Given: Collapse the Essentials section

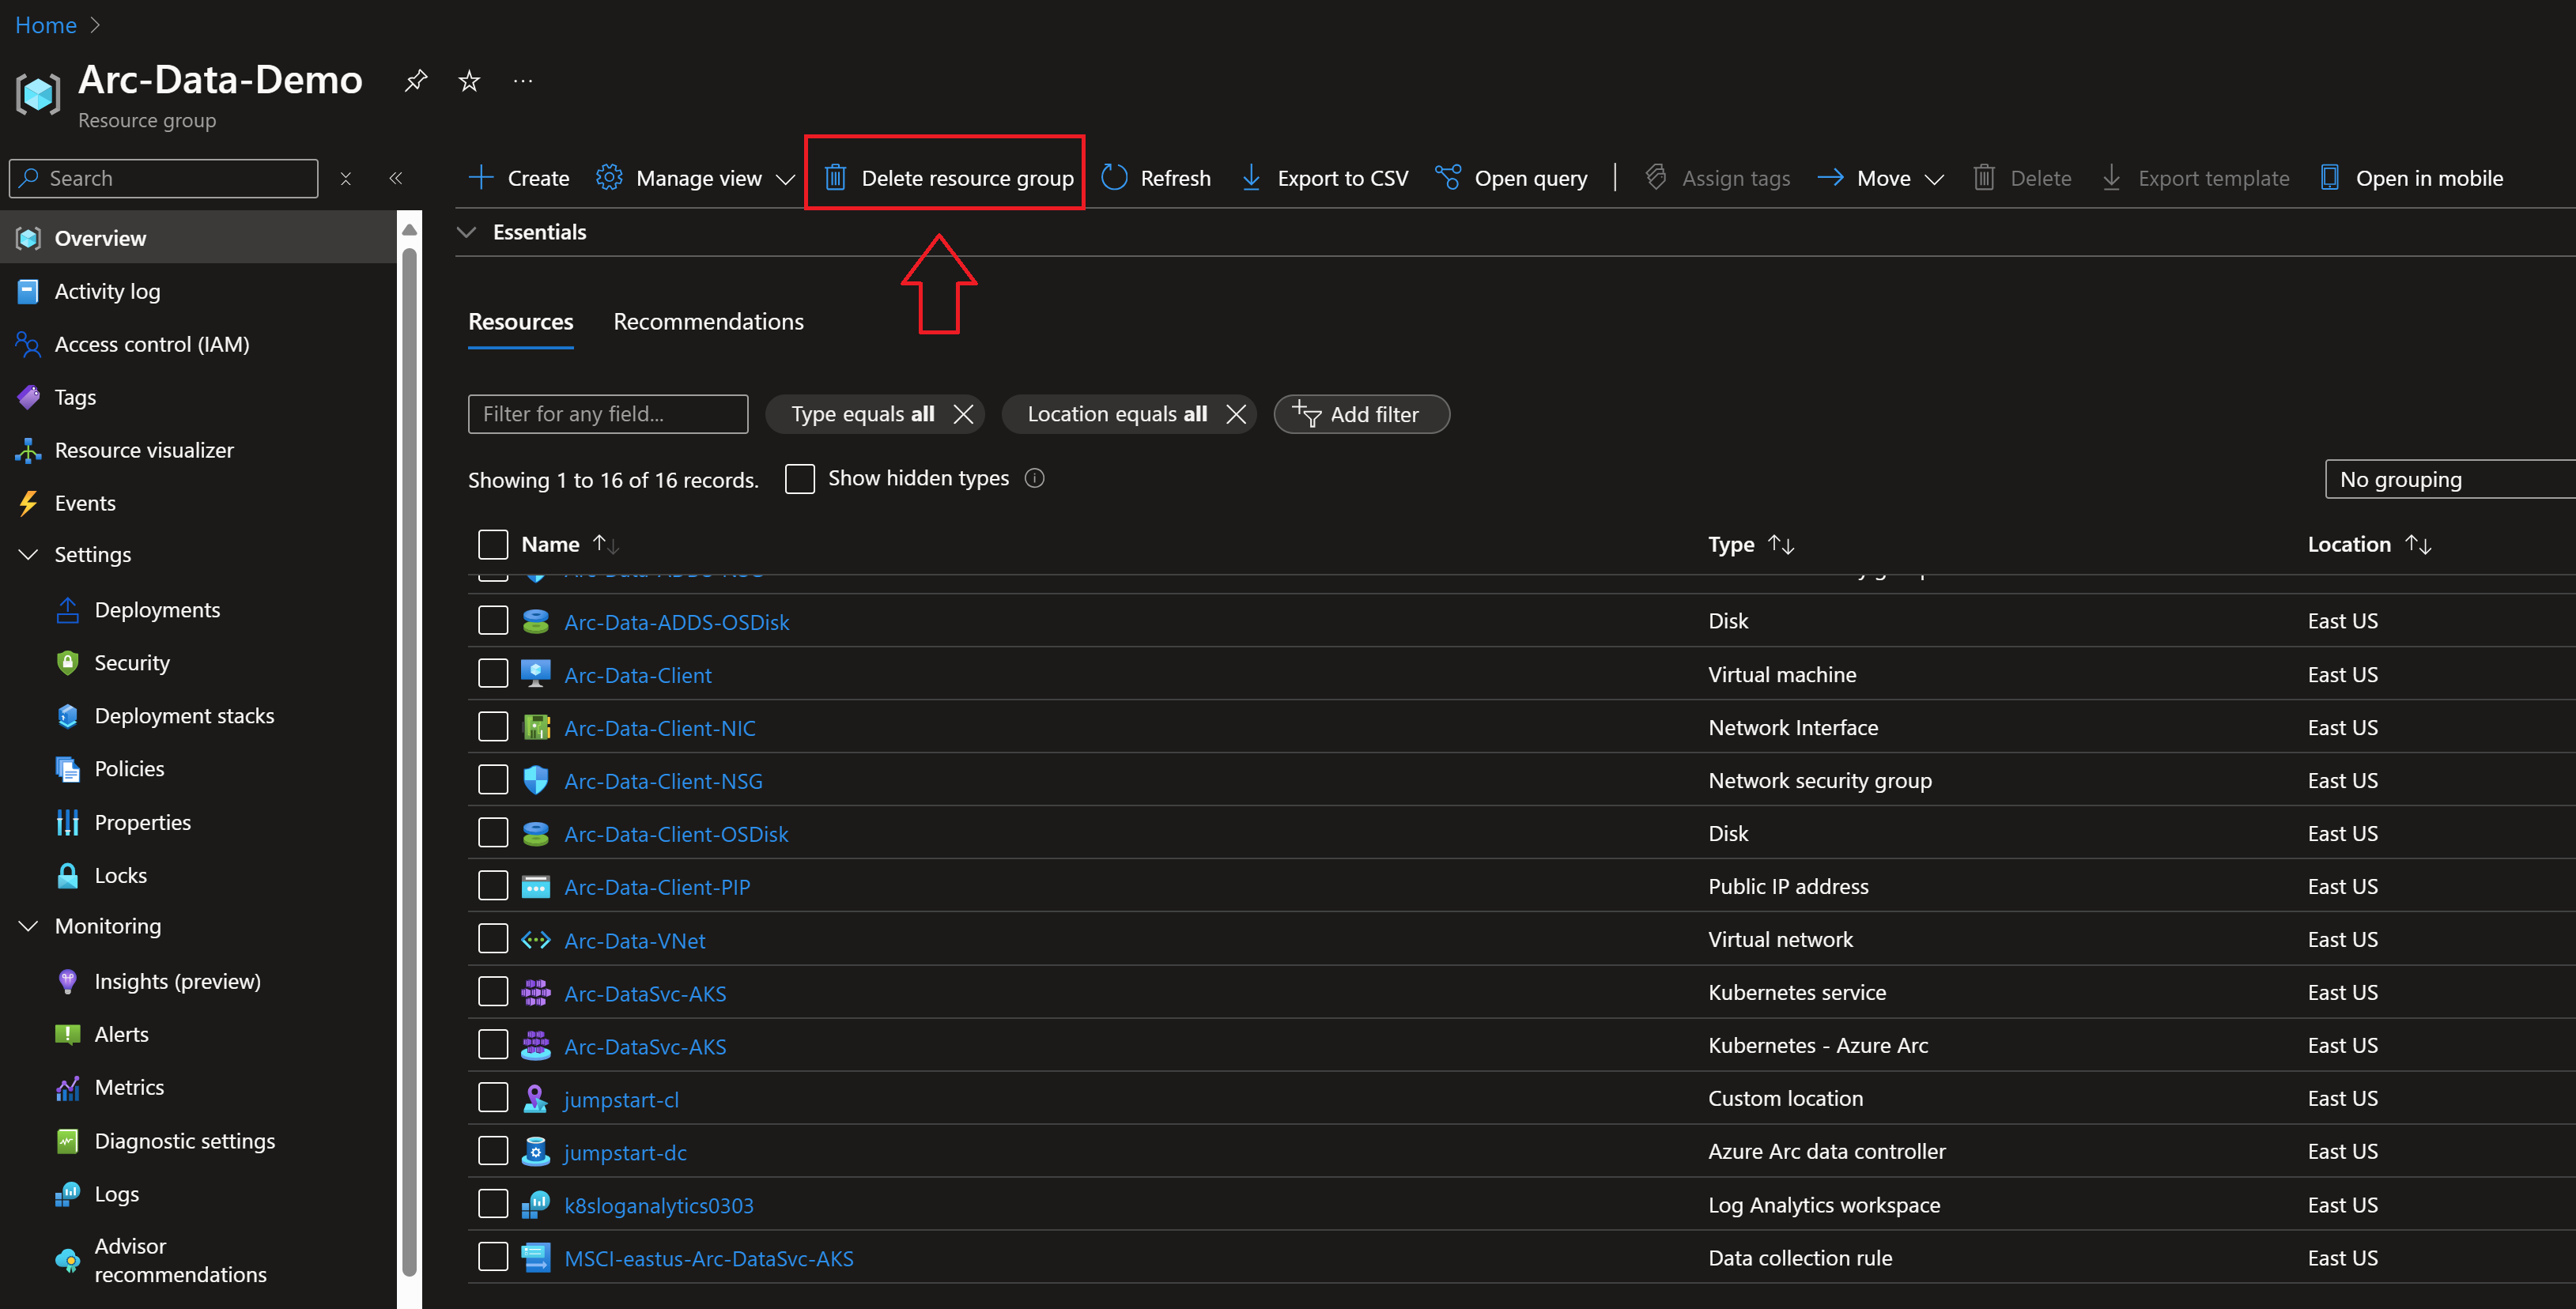Looking at the screenshot, I should (x=466, y=232).
